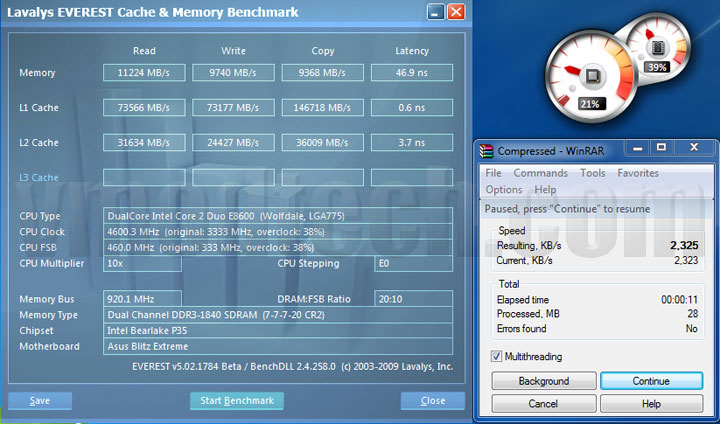Image resolution: width=720 pixels, height=424 pixels.
Task: Click Memory Latency value 46.9 ns
Action: (x=412, y=73)
